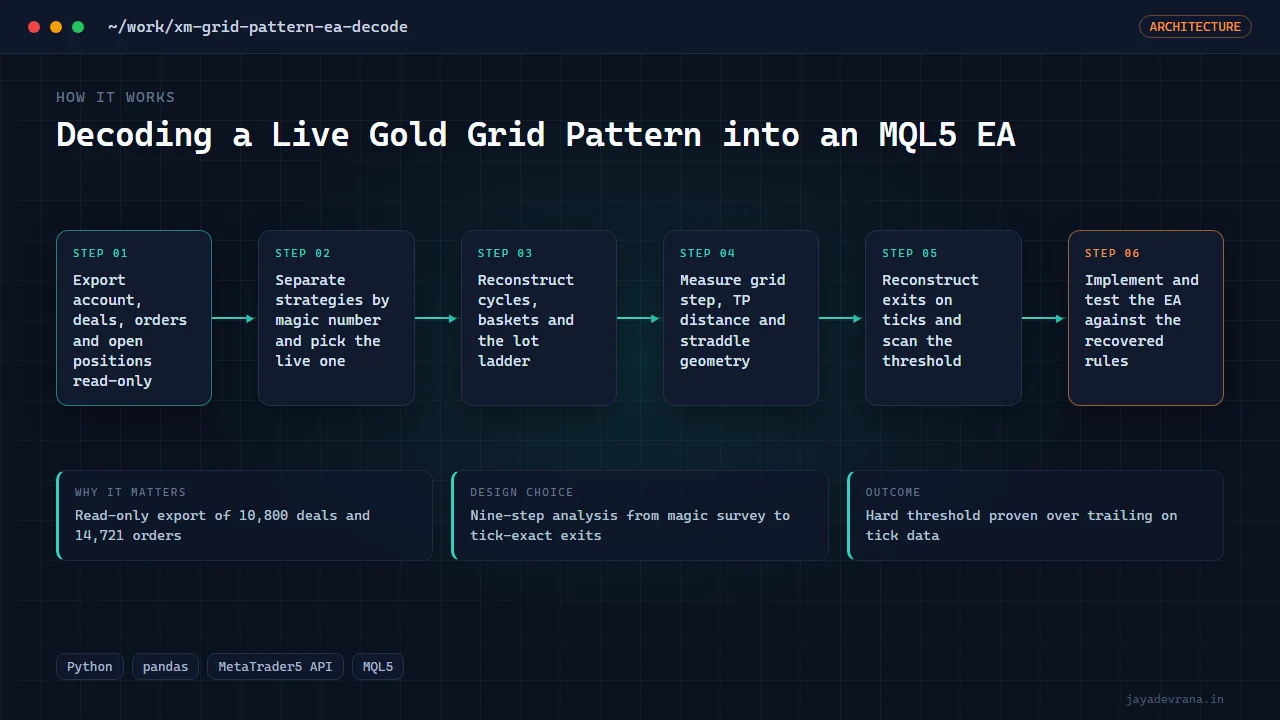Click the MQL5 tag

point(378,667)
